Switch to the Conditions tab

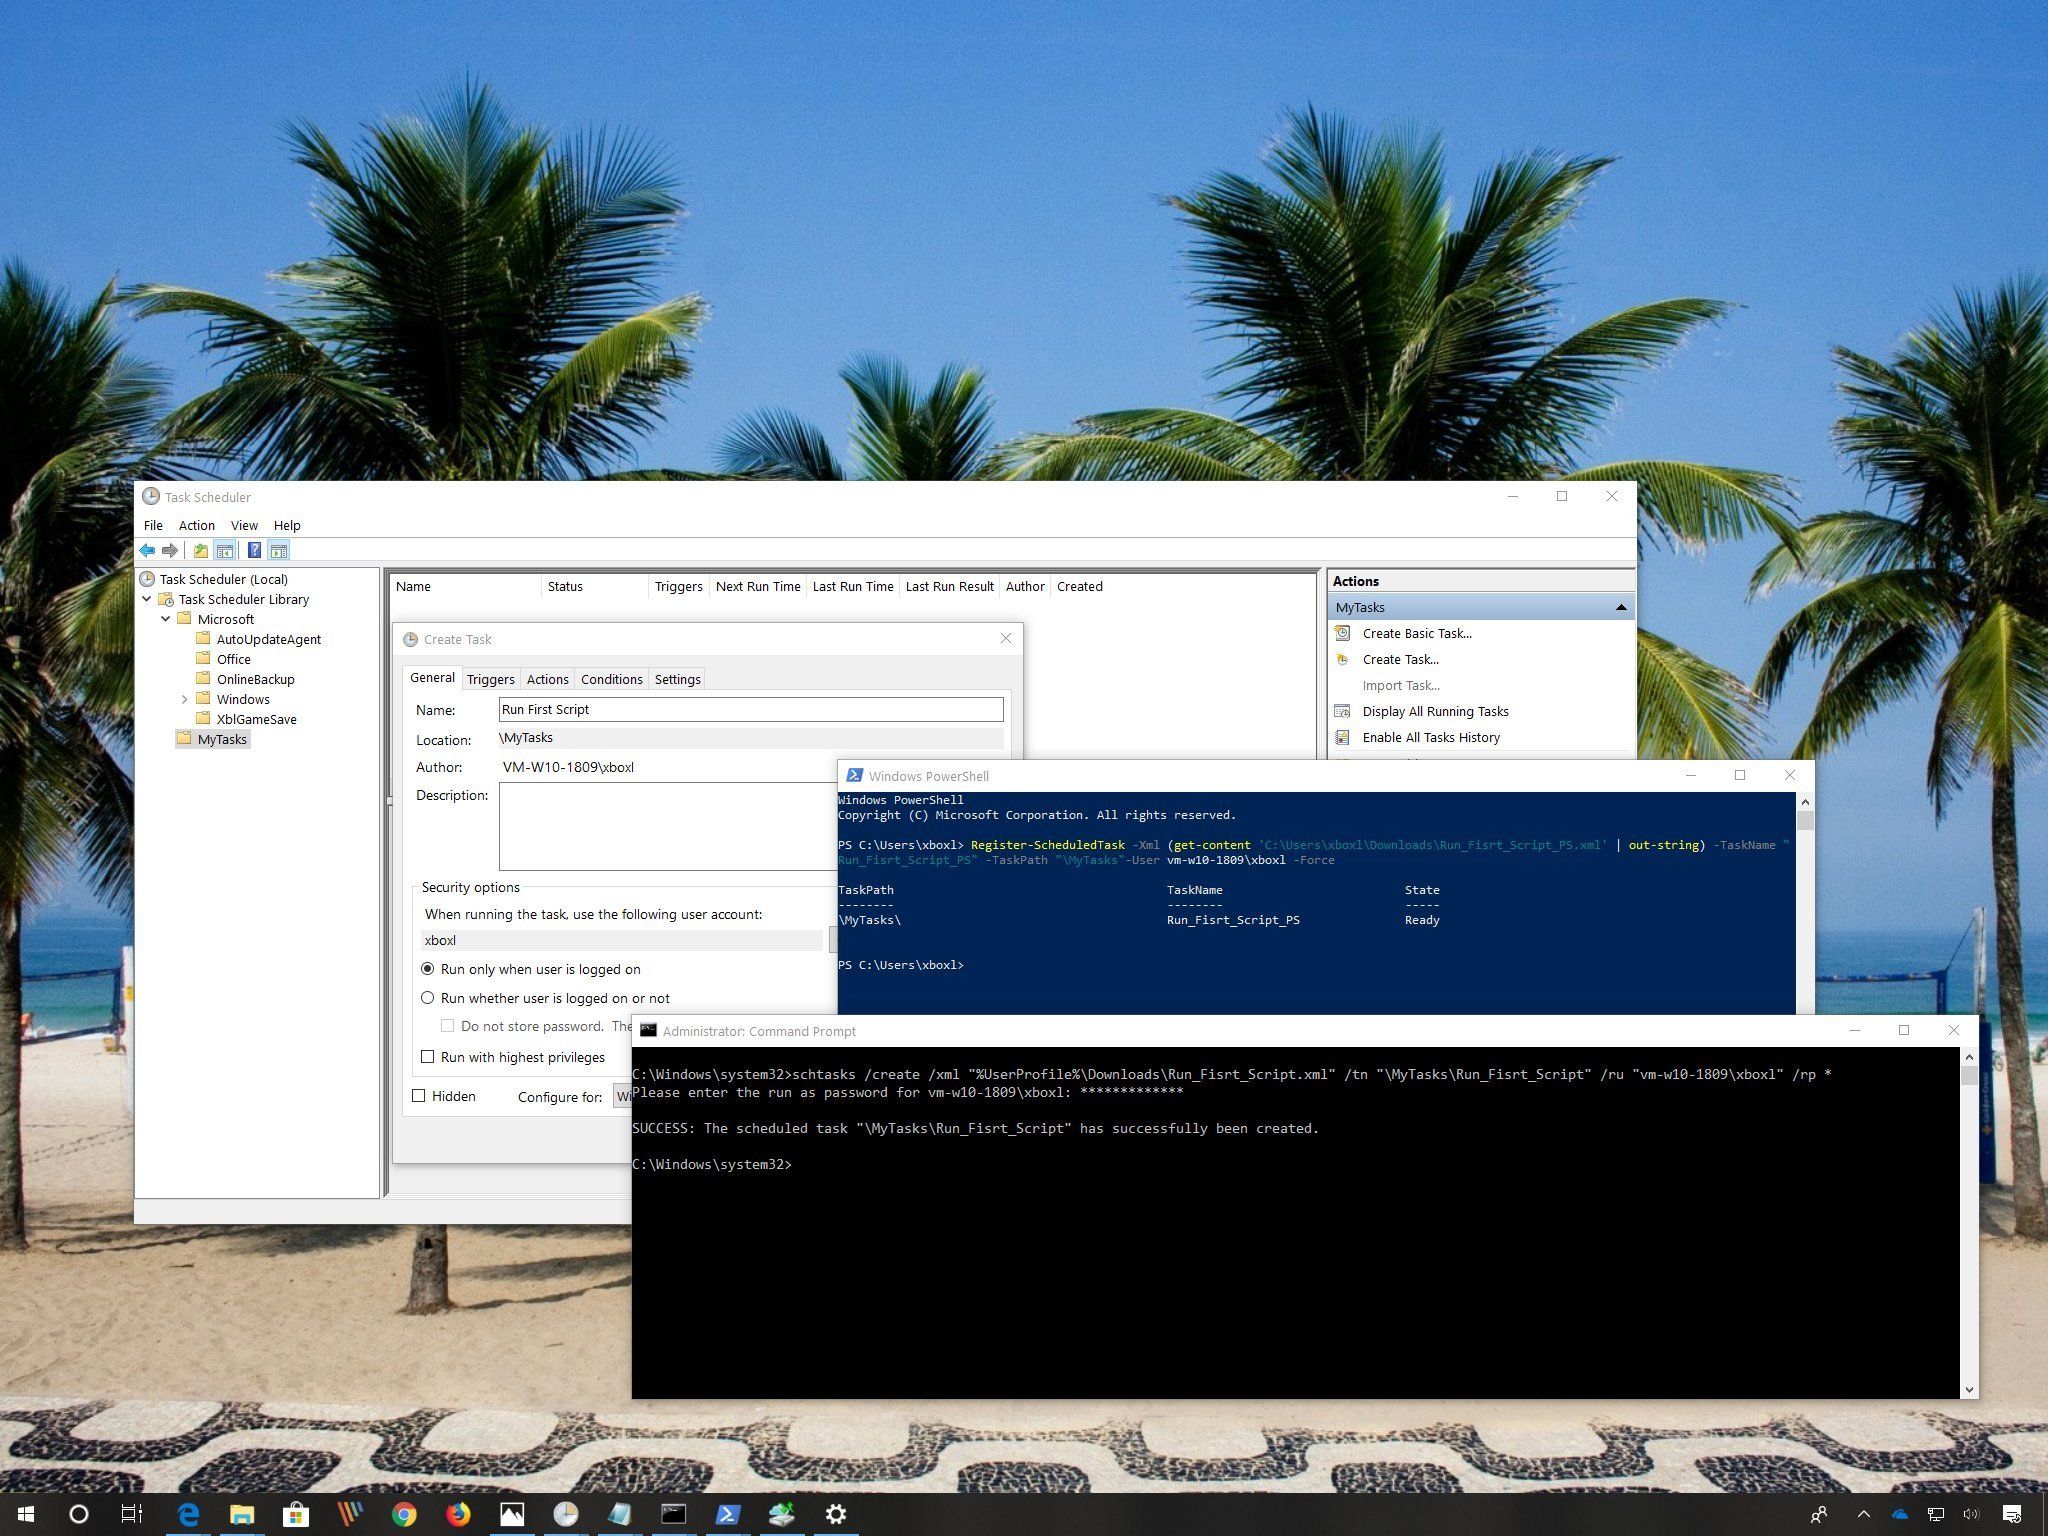(612, 679)
